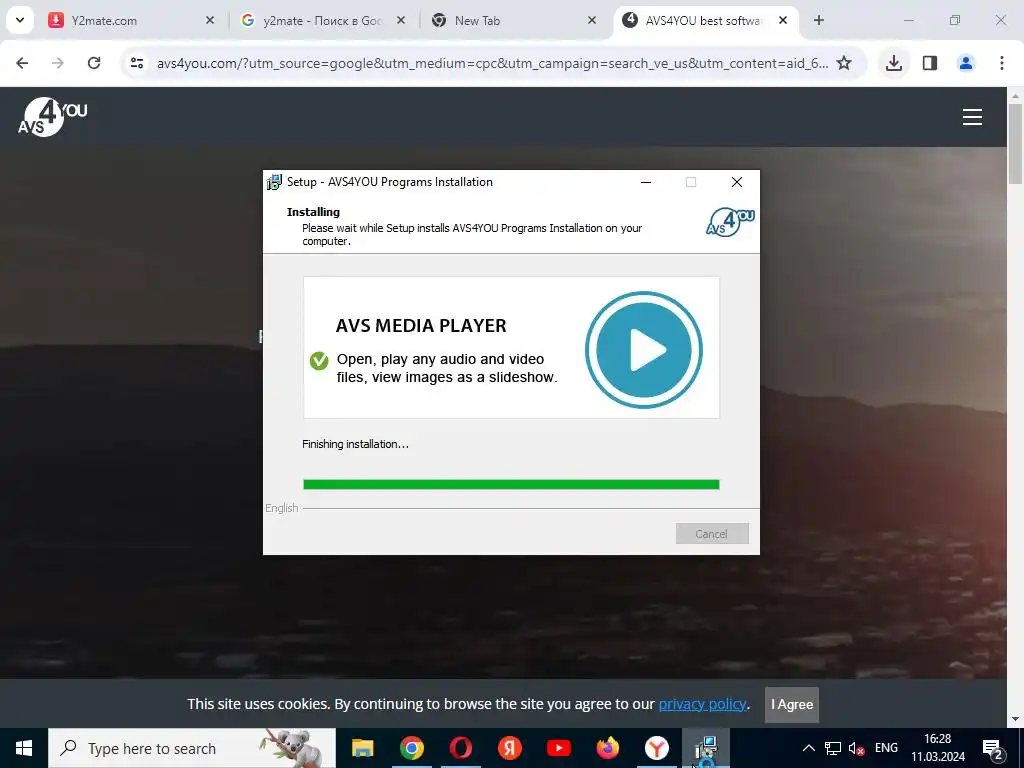Click the muted volume tray icon
This screenshot has width=1024, height=768.
856,748
